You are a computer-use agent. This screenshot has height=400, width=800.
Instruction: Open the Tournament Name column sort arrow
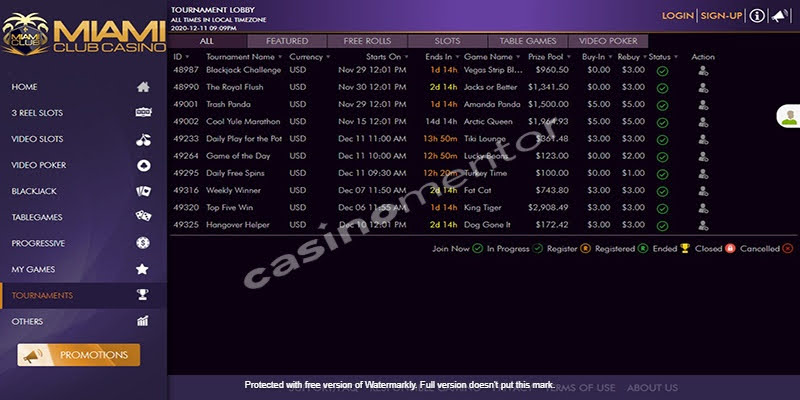280,57
